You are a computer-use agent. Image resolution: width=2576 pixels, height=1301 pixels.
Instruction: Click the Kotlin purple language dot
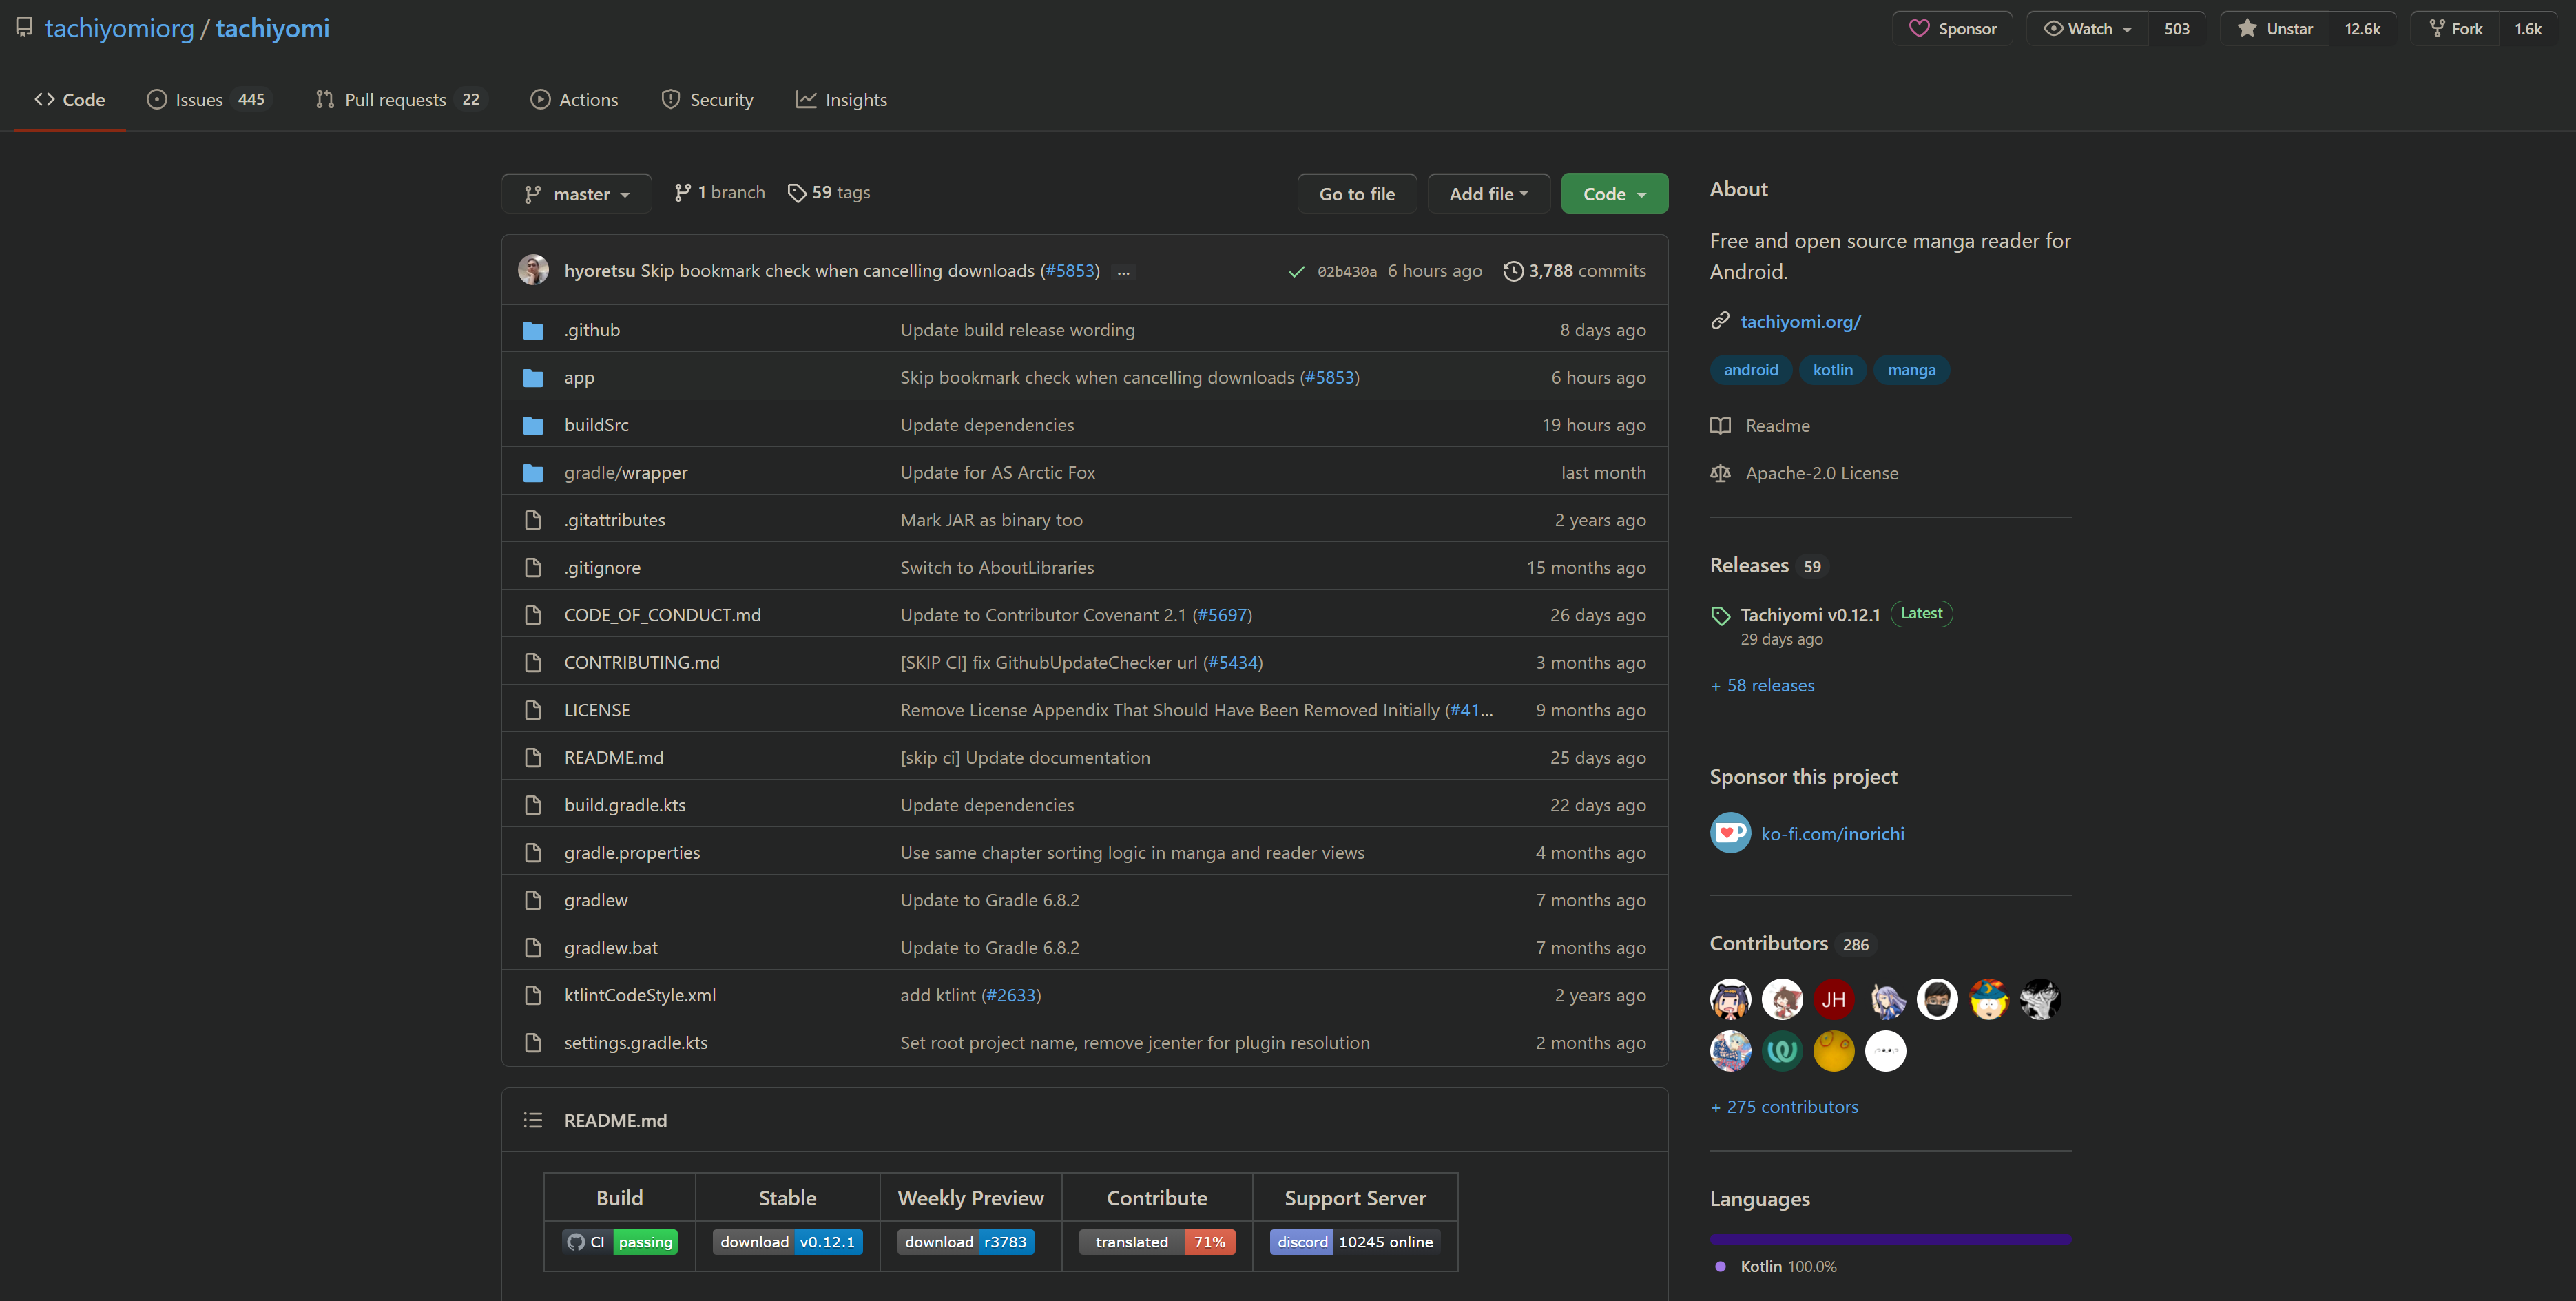1720,1267
